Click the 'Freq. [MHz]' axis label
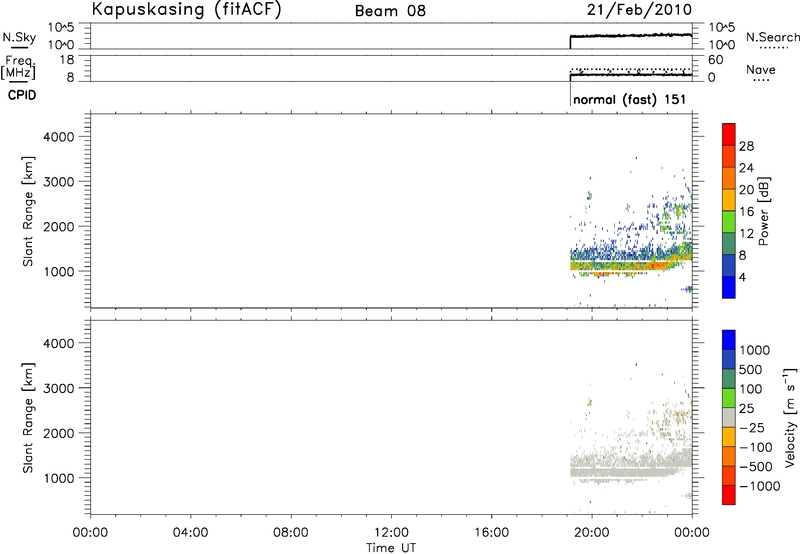800x554 pixels. [x=19, y=67]
